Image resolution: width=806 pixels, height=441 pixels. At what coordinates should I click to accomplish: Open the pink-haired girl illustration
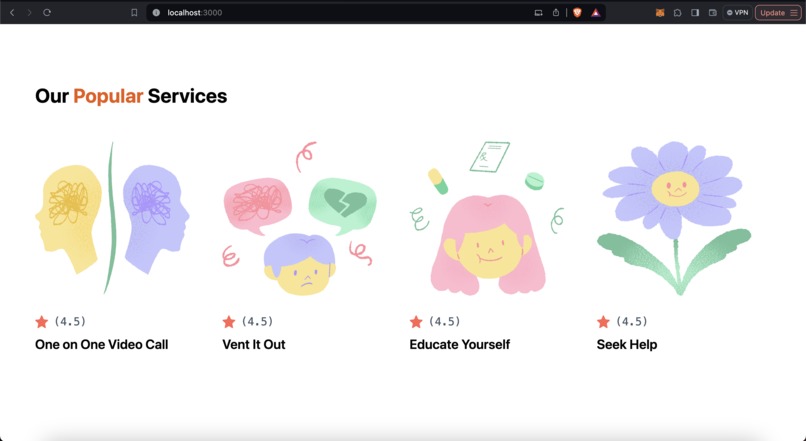[486, 218]
